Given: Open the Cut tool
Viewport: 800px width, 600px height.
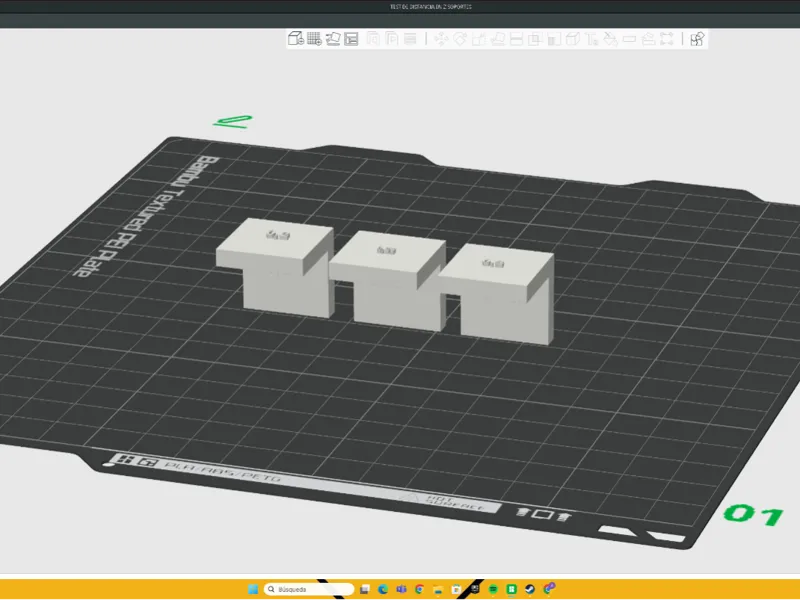Looking at the screenshot, I should pos(516,39).
